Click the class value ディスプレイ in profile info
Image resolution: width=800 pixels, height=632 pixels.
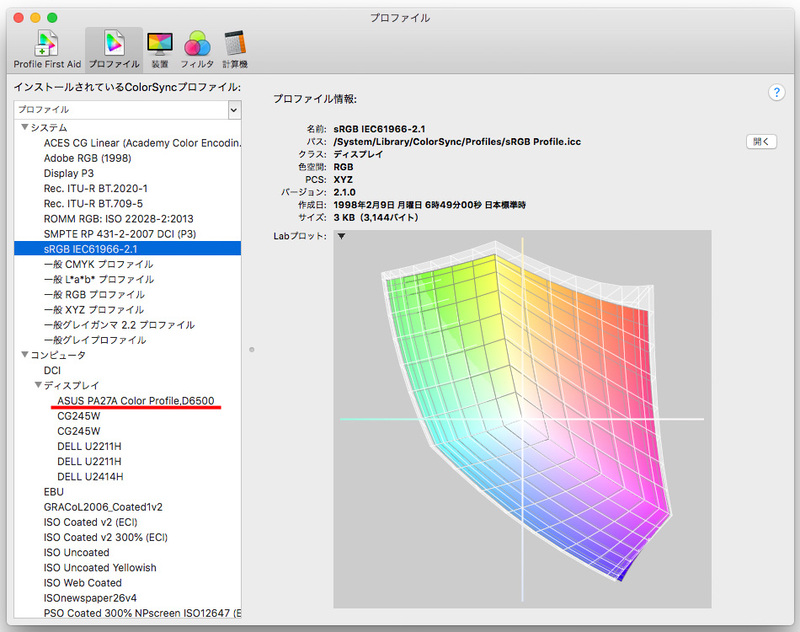[x=358, y=154]
